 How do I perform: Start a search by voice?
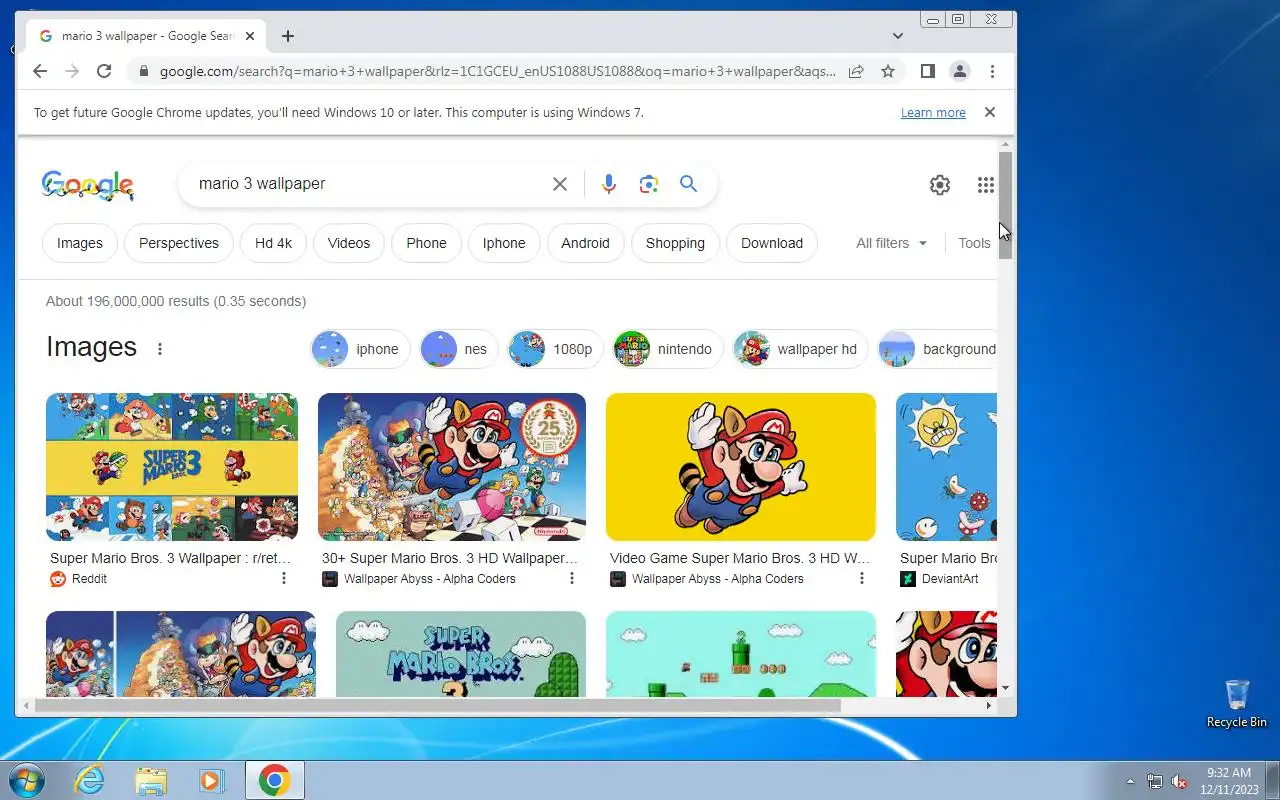pos(608,184)
